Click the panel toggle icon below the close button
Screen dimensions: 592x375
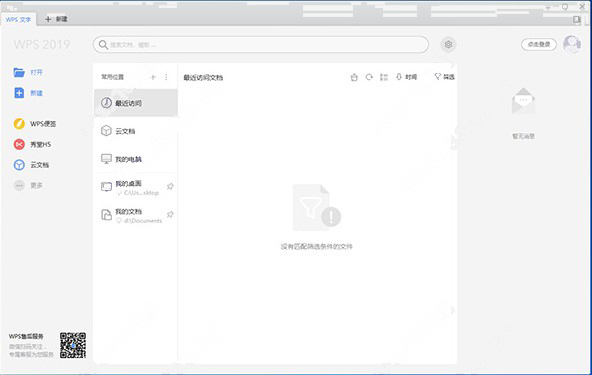577,19
